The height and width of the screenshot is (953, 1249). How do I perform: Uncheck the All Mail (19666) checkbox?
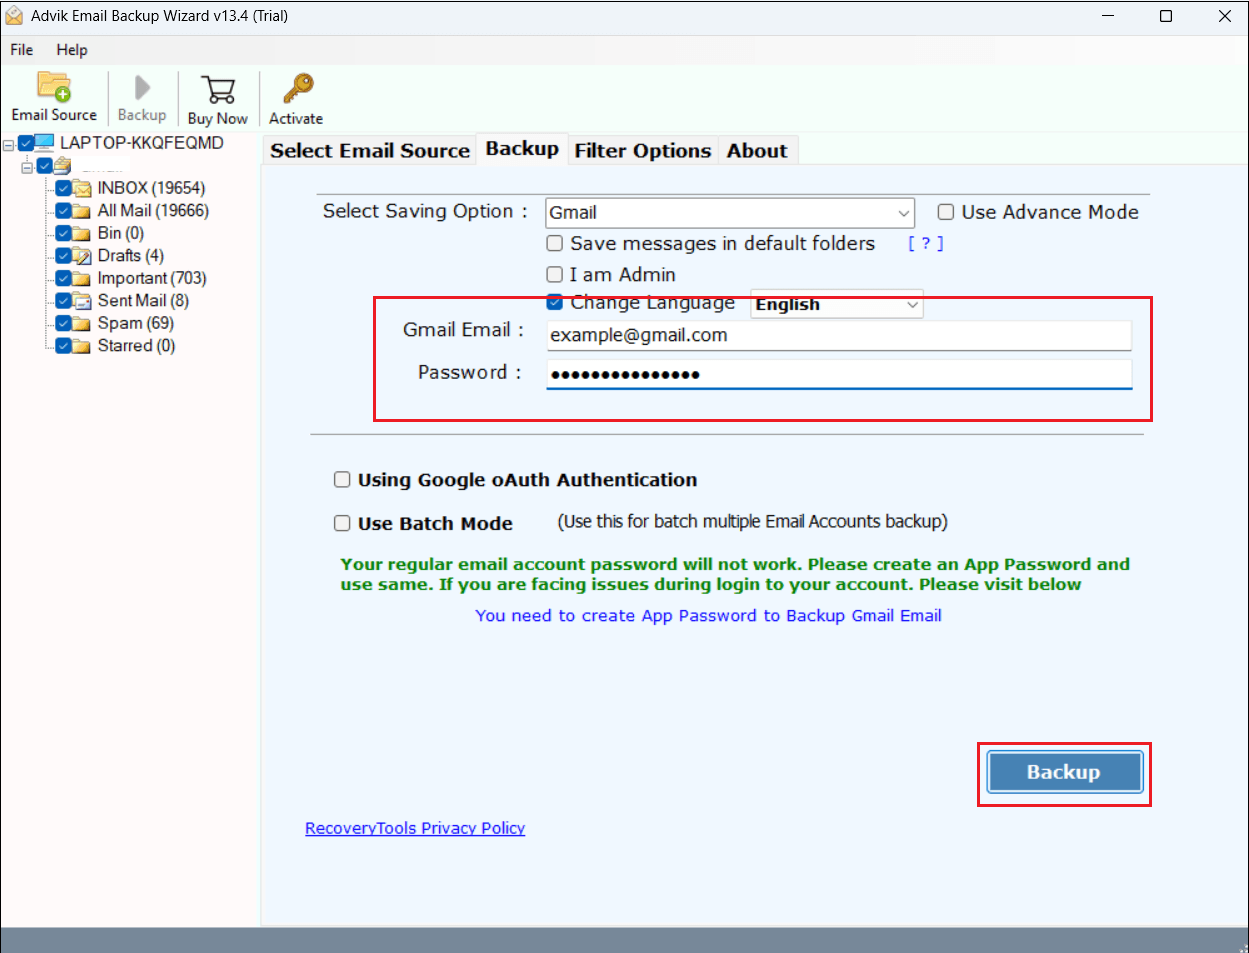point(64,211)
